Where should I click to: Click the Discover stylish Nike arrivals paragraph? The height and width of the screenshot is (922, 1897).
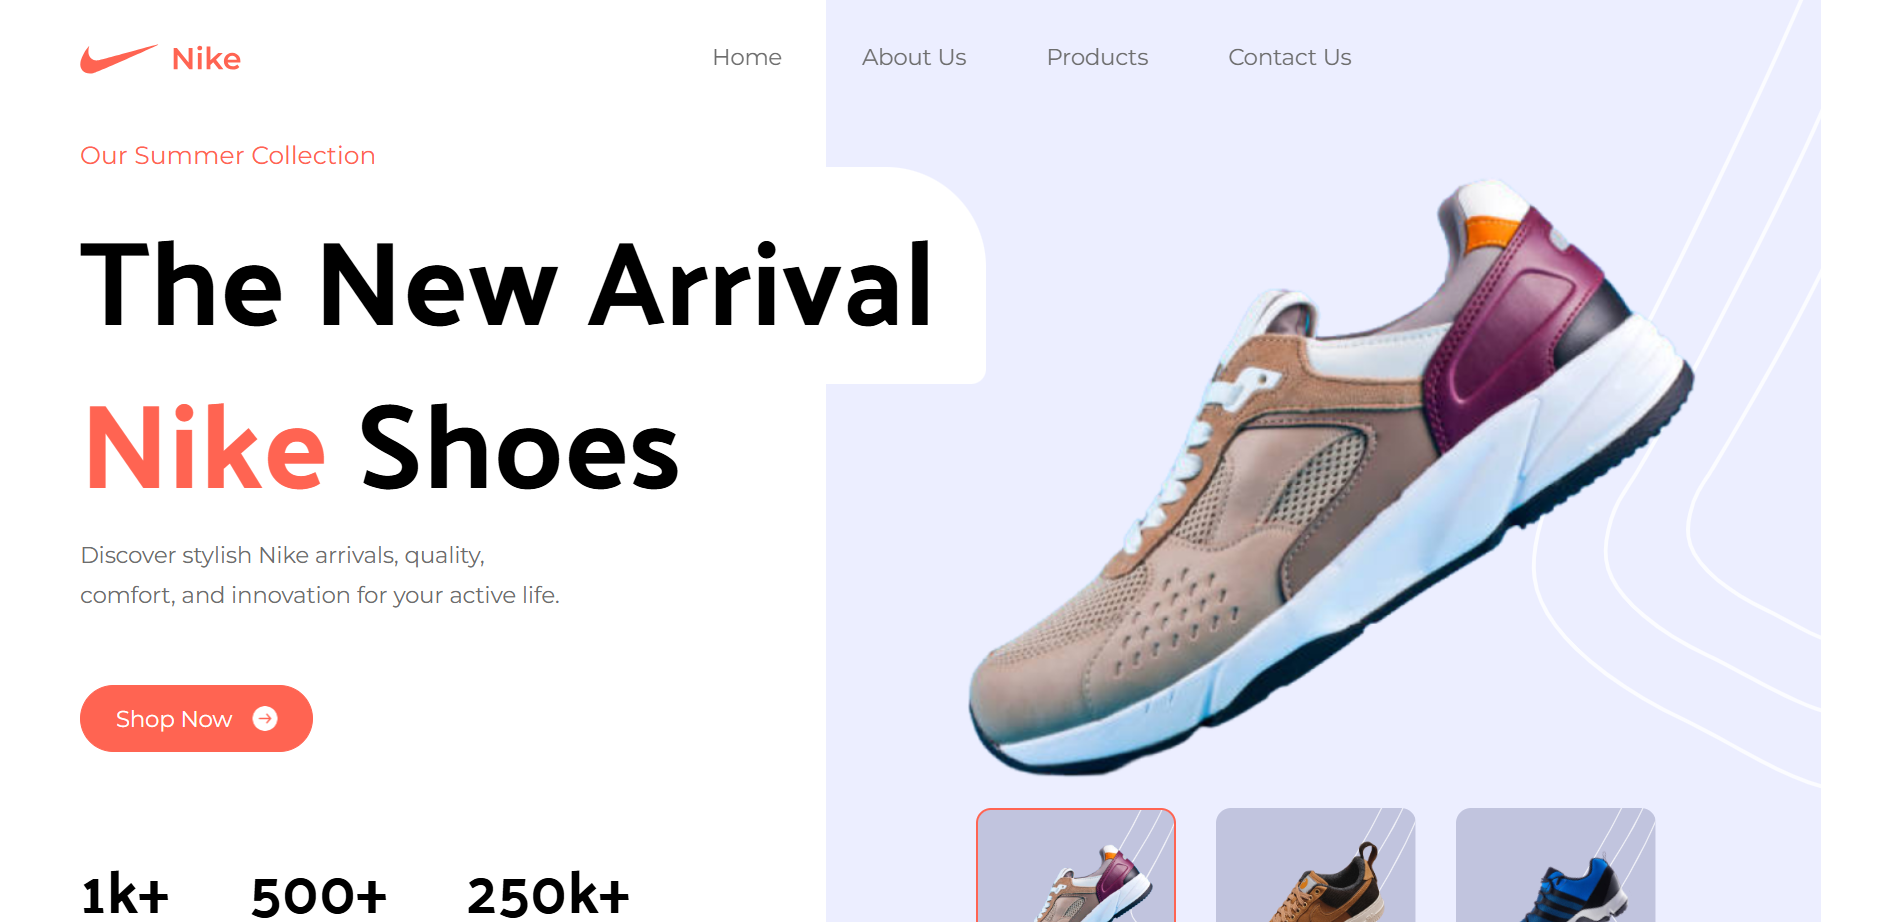click(320, 575)
